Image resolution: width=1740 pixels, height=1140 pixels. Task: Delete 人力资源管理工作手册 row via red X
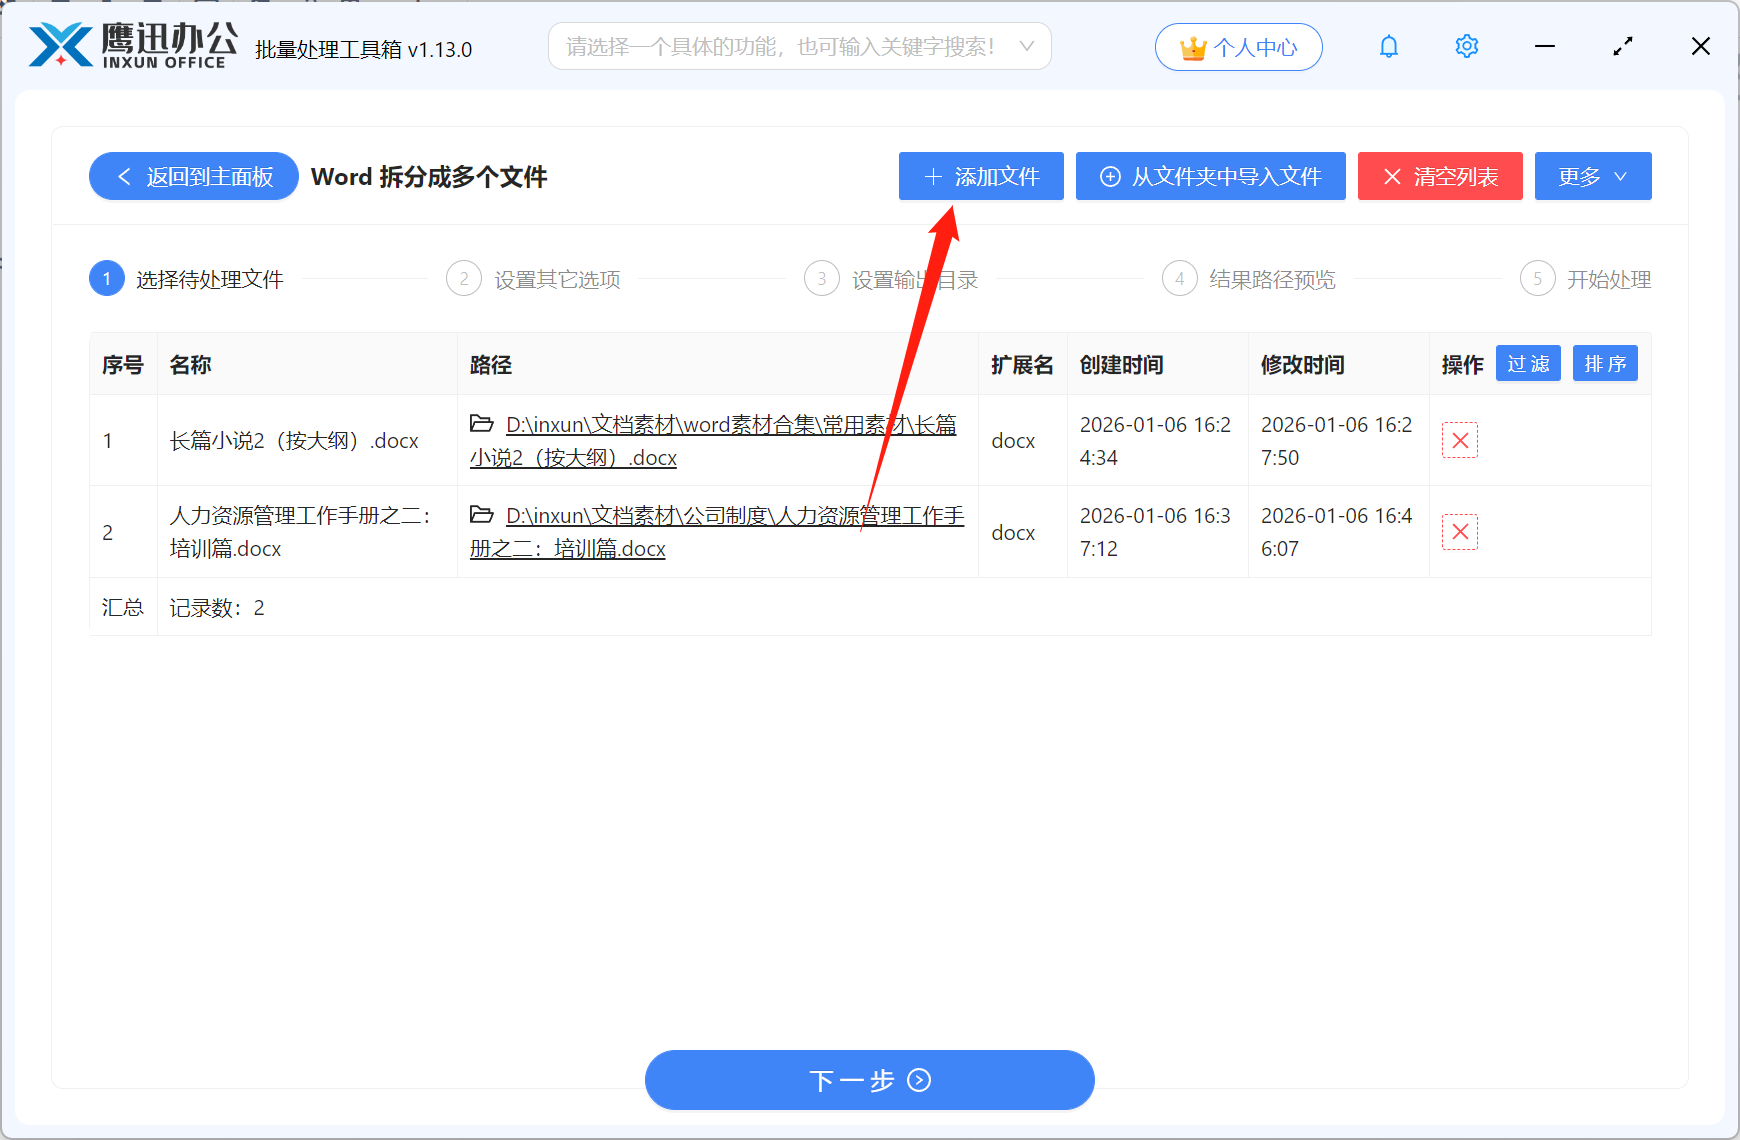pos(1459,532)
